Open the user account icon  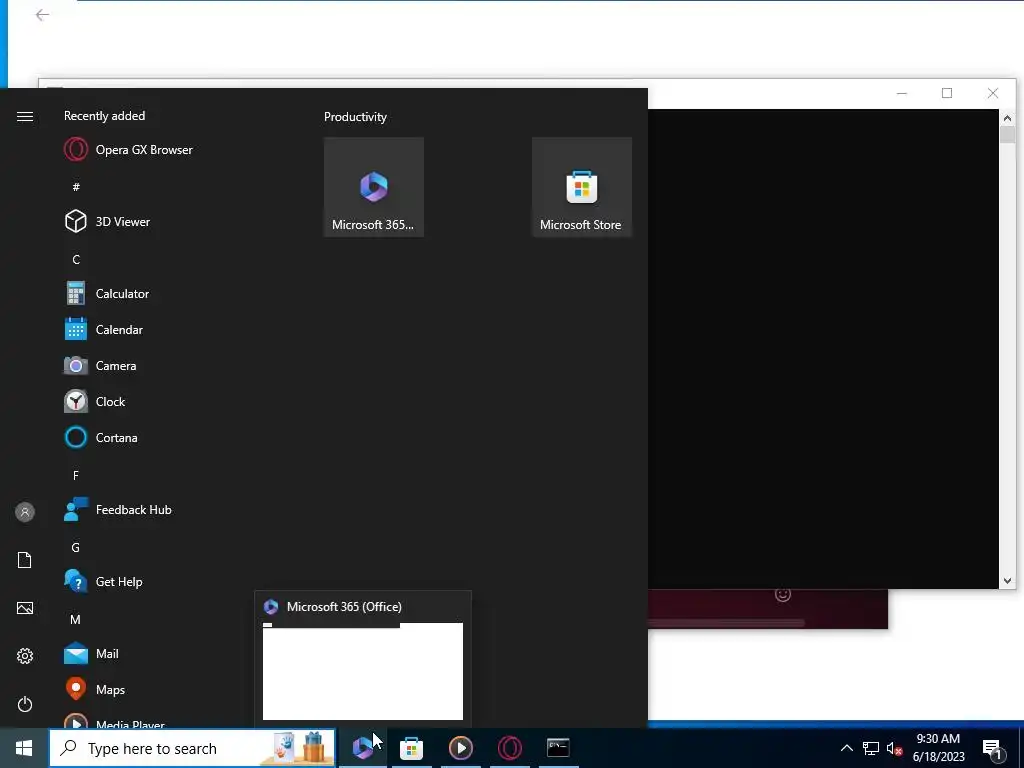25,512
